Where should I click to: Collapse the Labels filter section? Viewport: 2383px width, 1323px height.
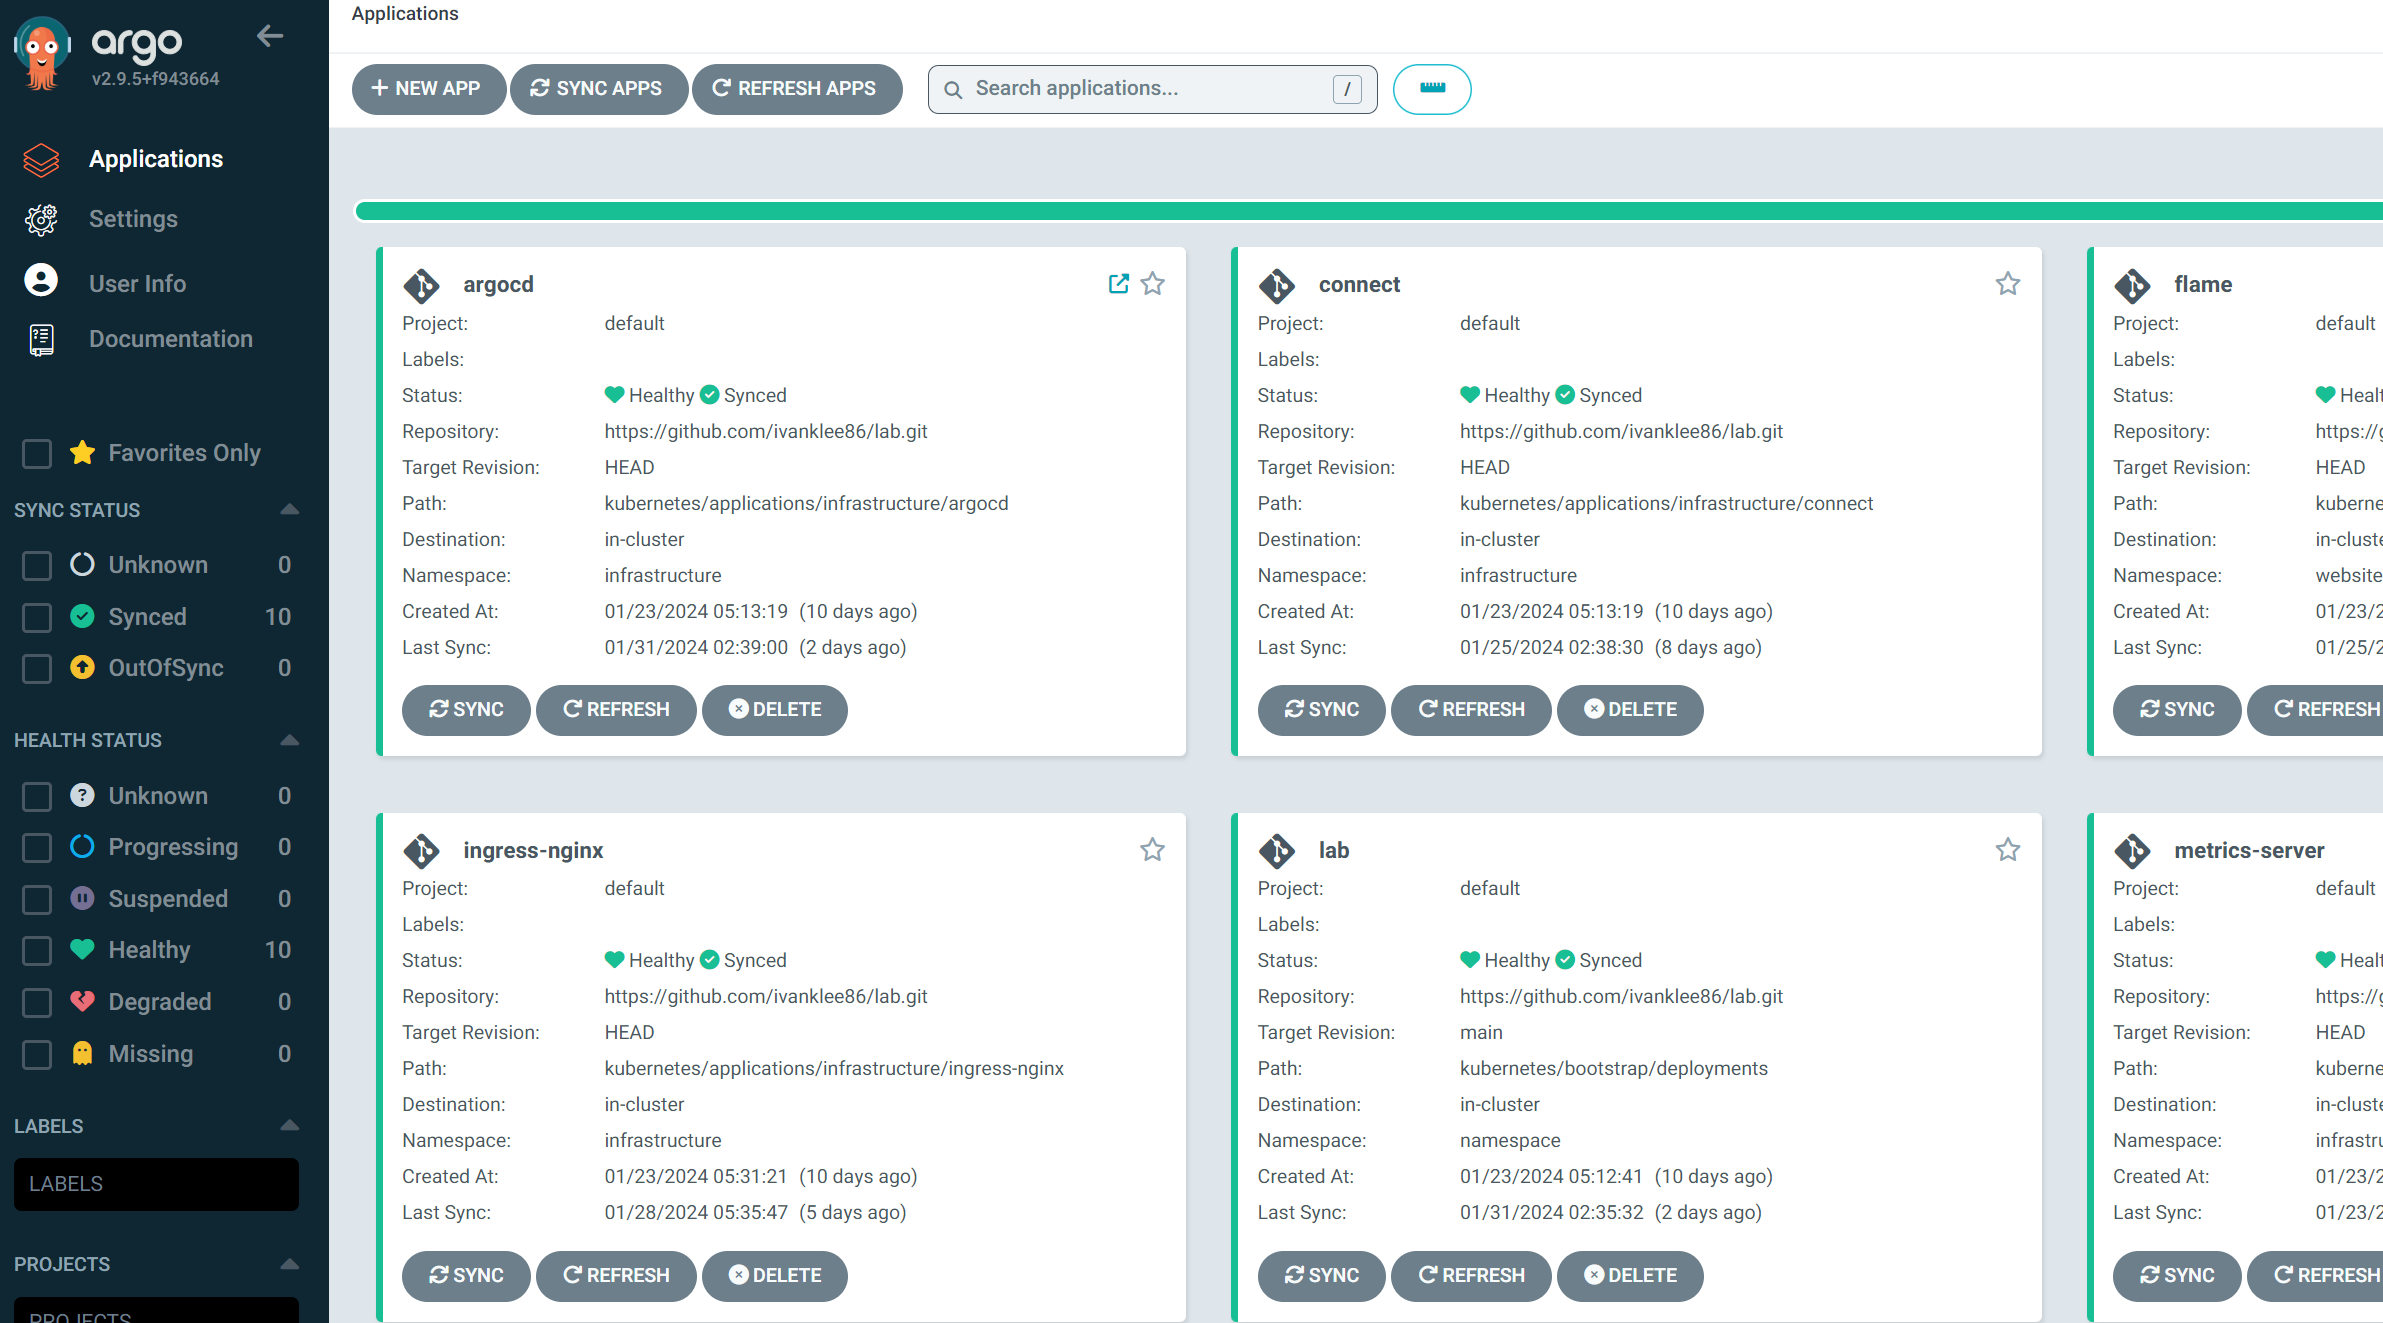pos(289,1126)
